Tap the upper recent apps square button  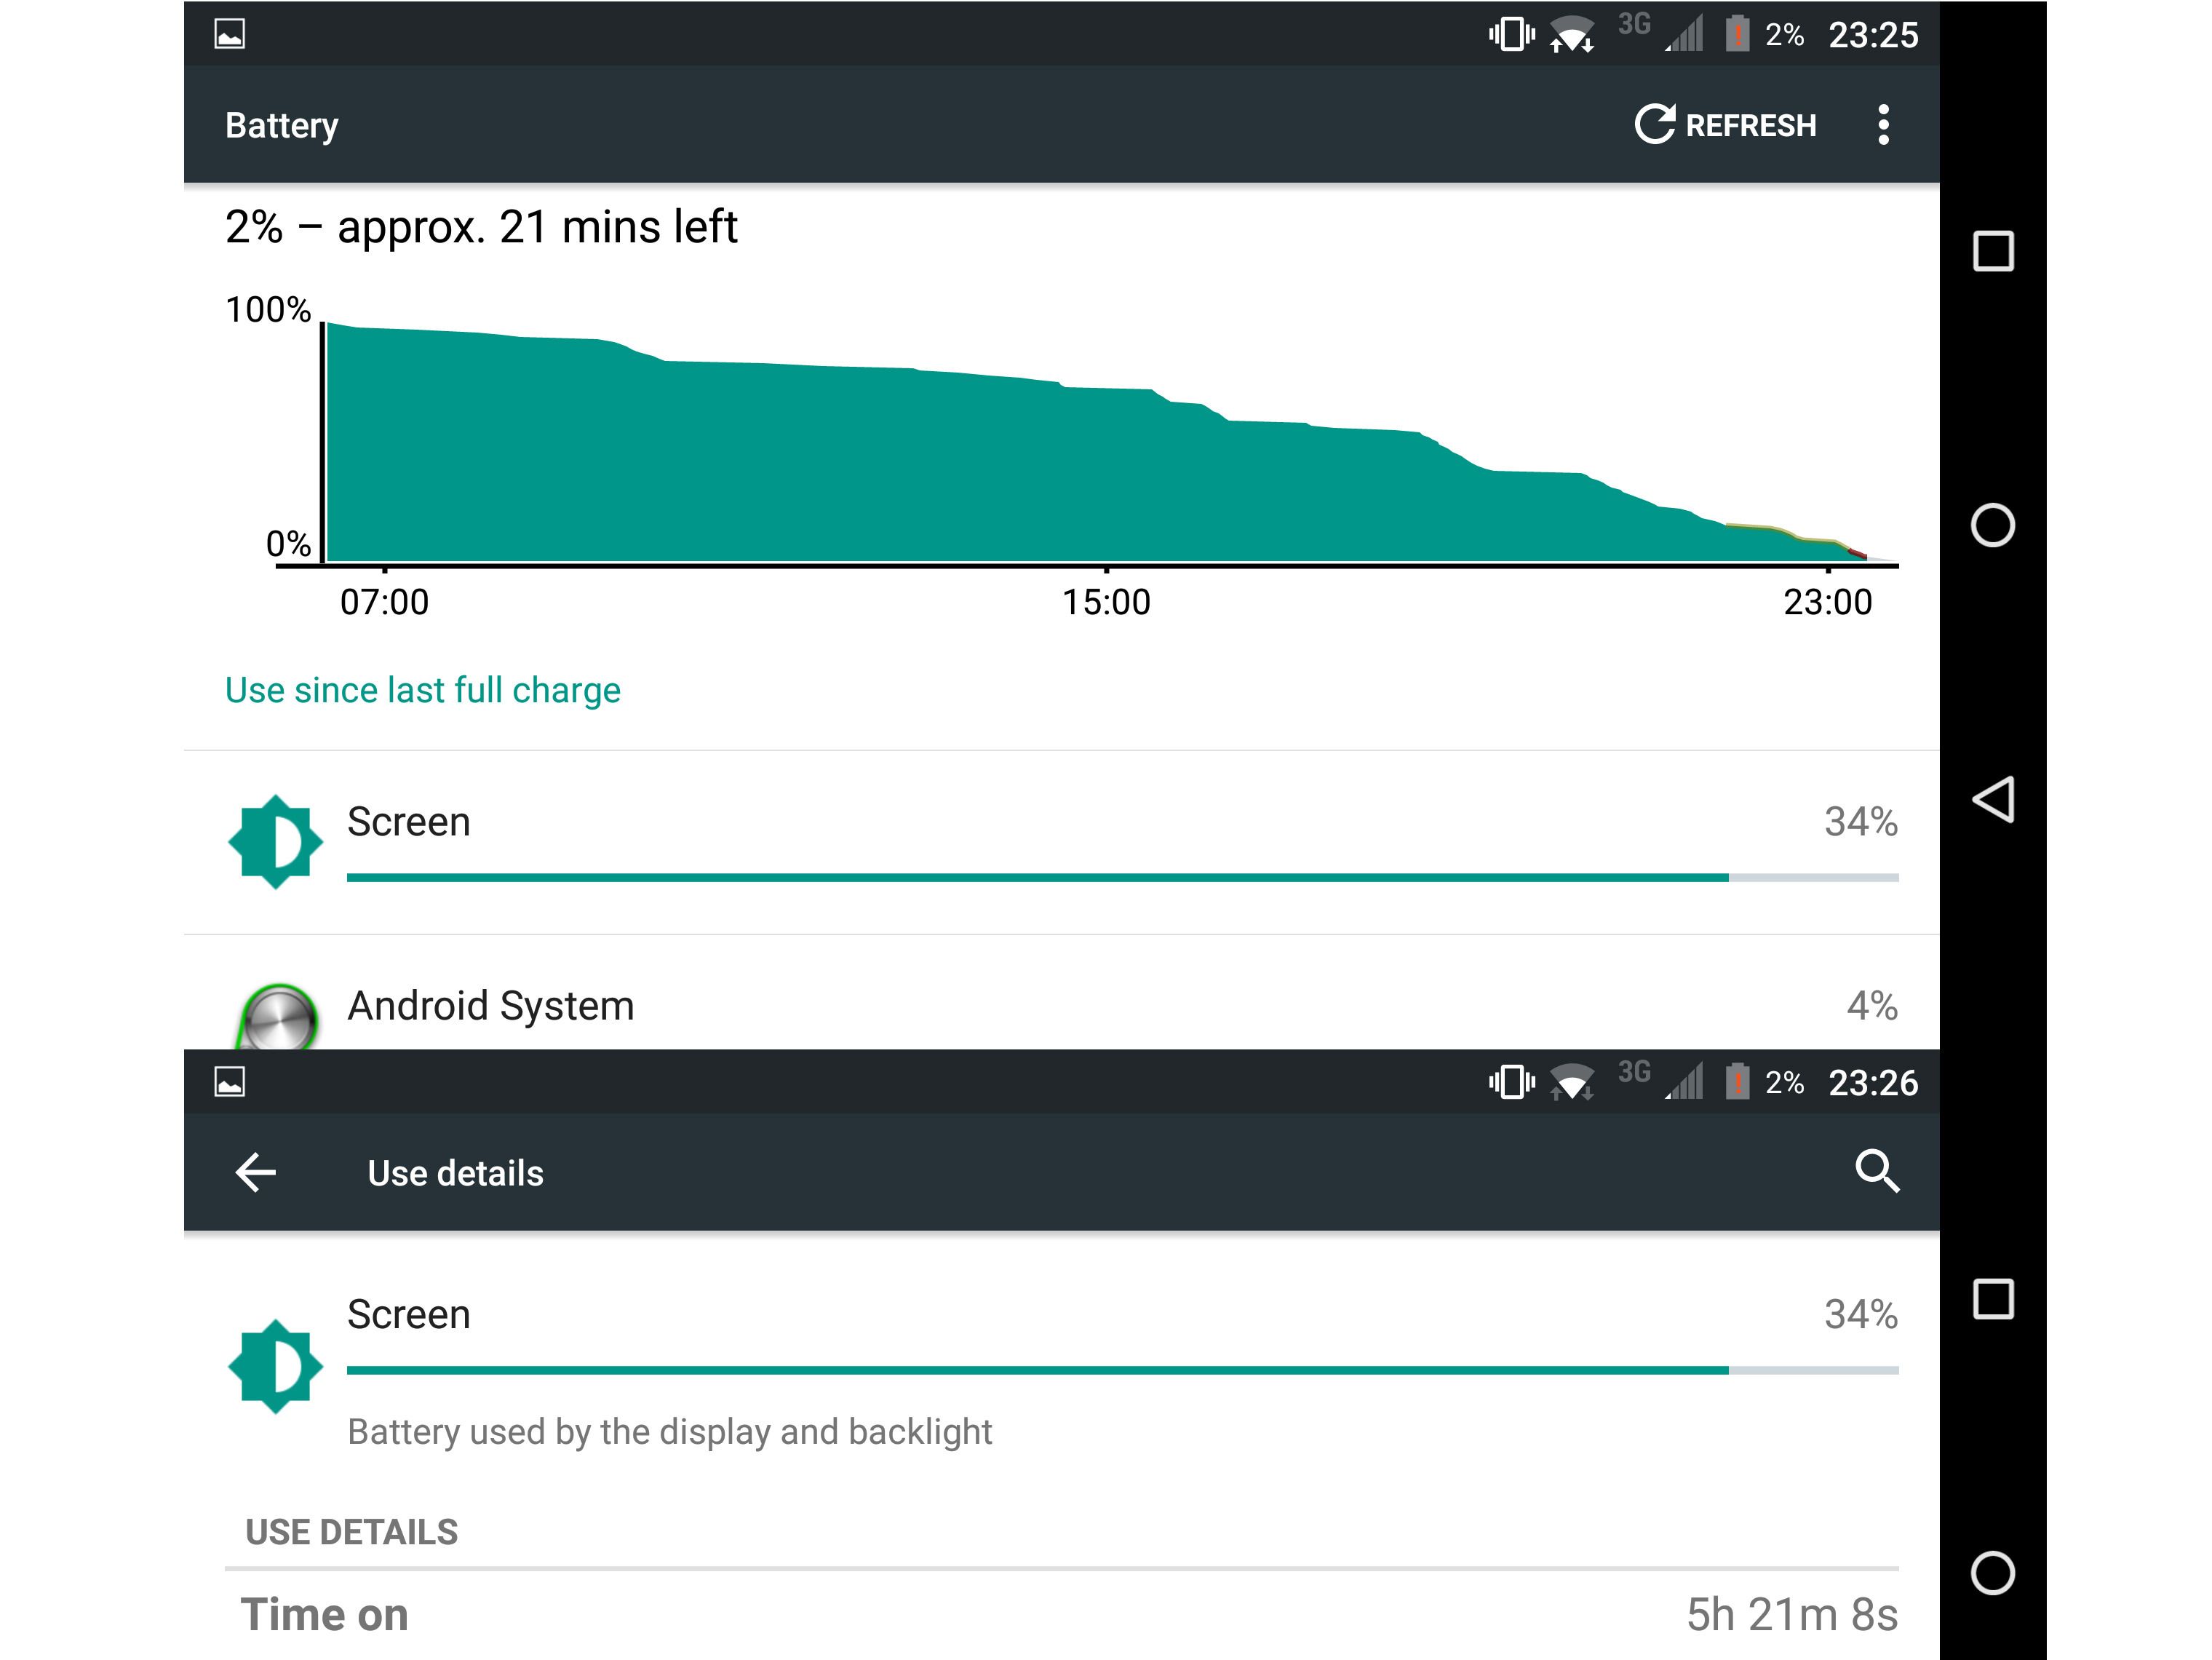tap(1993, 251)
